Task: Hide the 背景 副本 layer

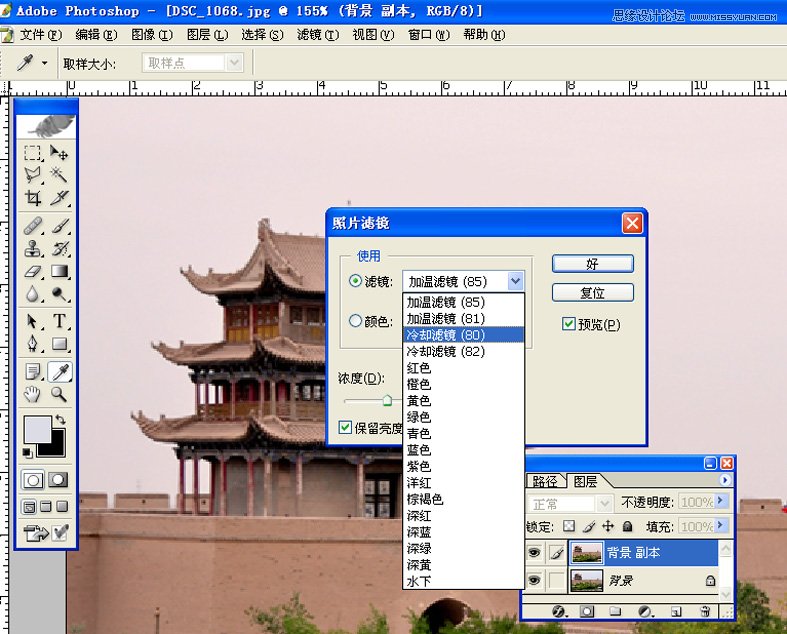Action: coord(534,553)
